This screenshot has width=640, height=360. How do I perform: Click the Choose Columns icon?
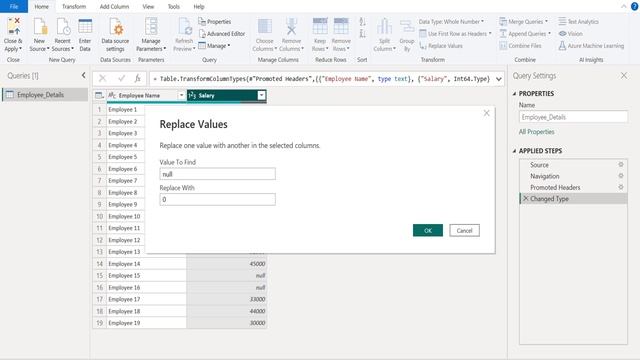click(x=264, y=27)
